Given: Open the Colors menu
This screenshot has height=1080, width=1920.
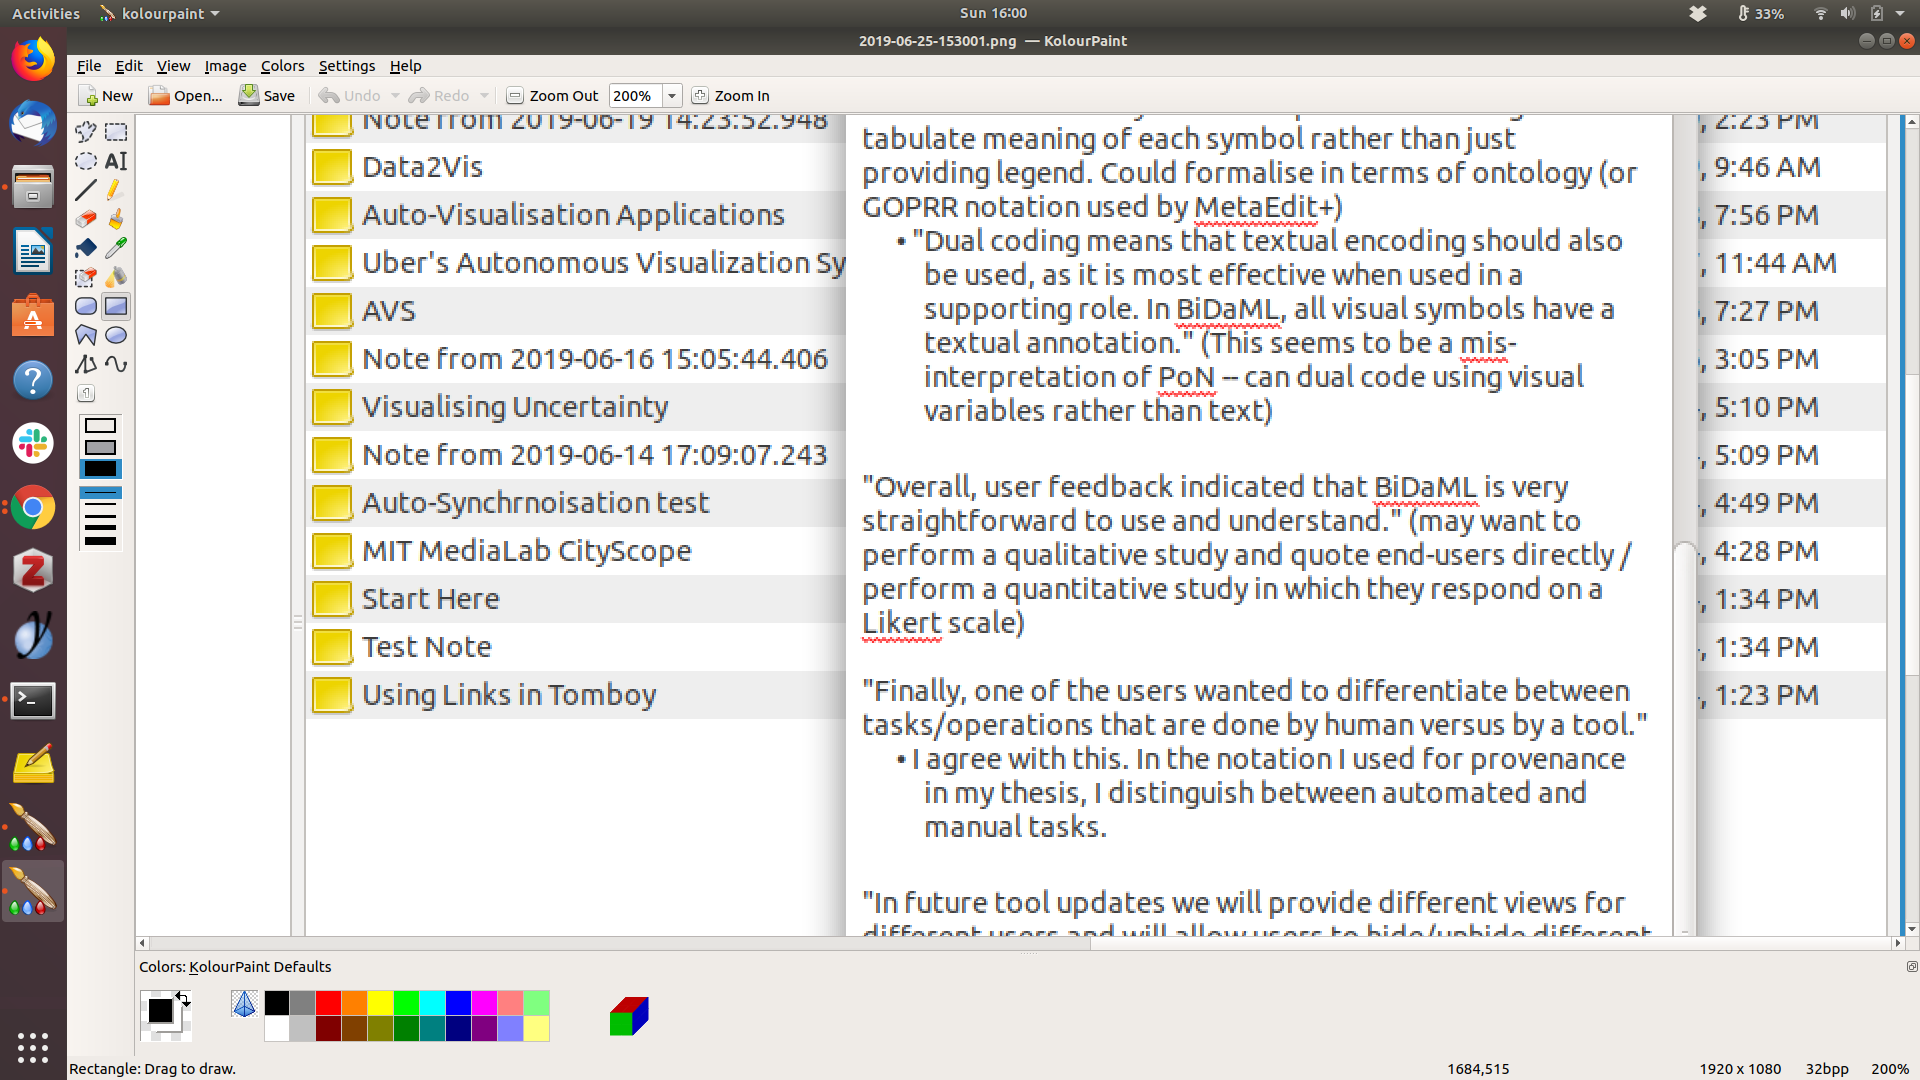Looking at the screenshot, I should (x=282, y=66).
